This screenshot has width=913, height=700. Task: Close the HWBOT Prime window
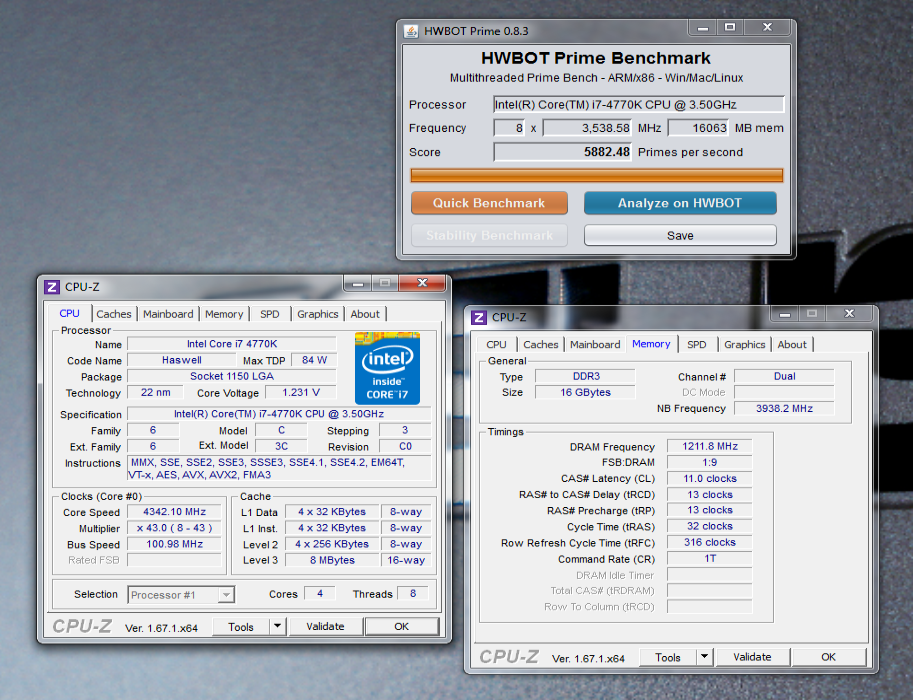(x=767, y=27)
